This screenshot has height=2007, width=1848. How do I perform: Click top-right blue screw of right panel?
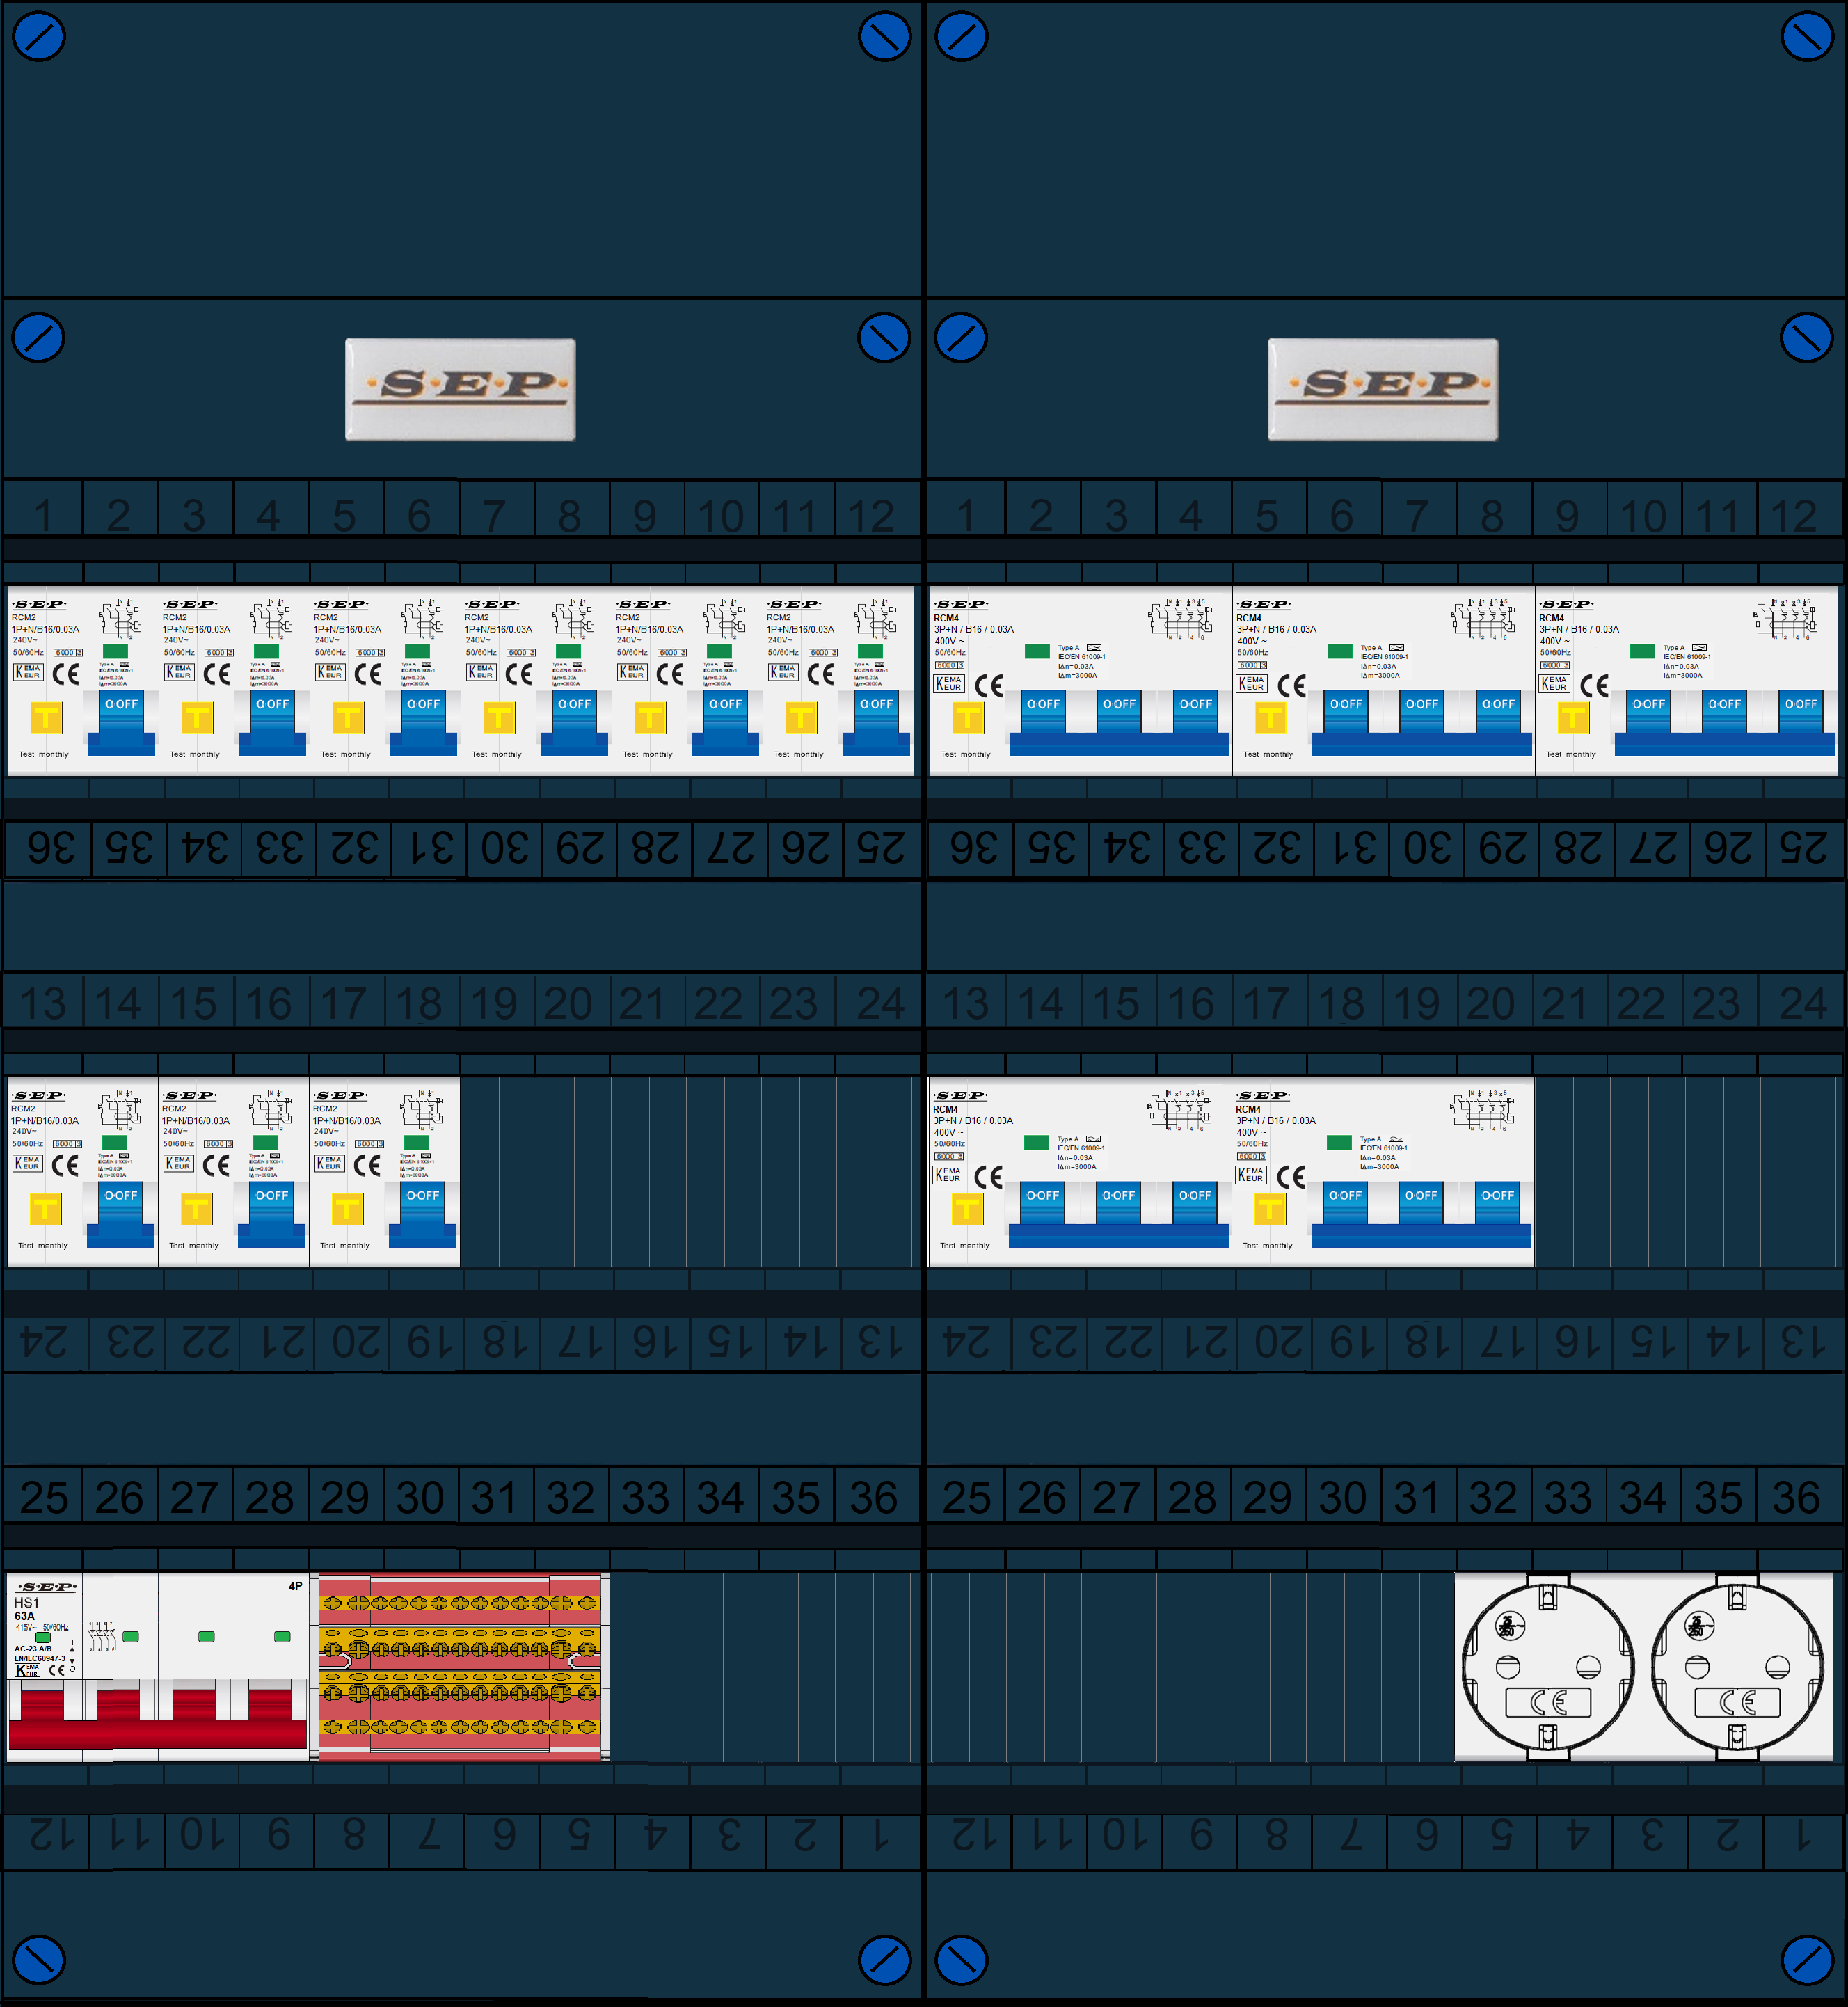click(x=1807, y=37)
